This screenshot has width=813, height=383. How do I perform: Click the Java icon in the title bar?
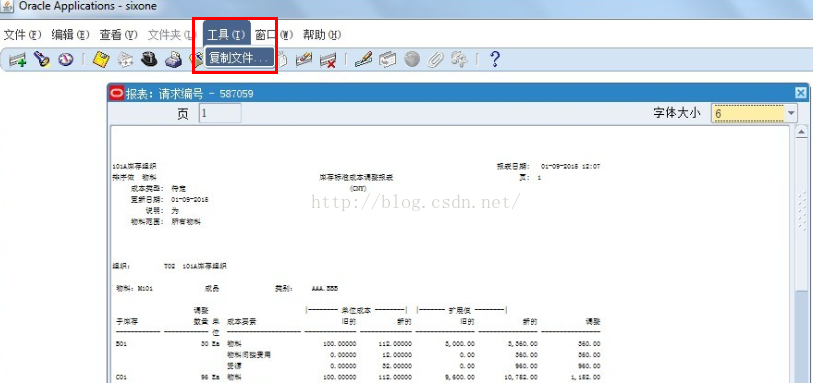click(8, 7)
